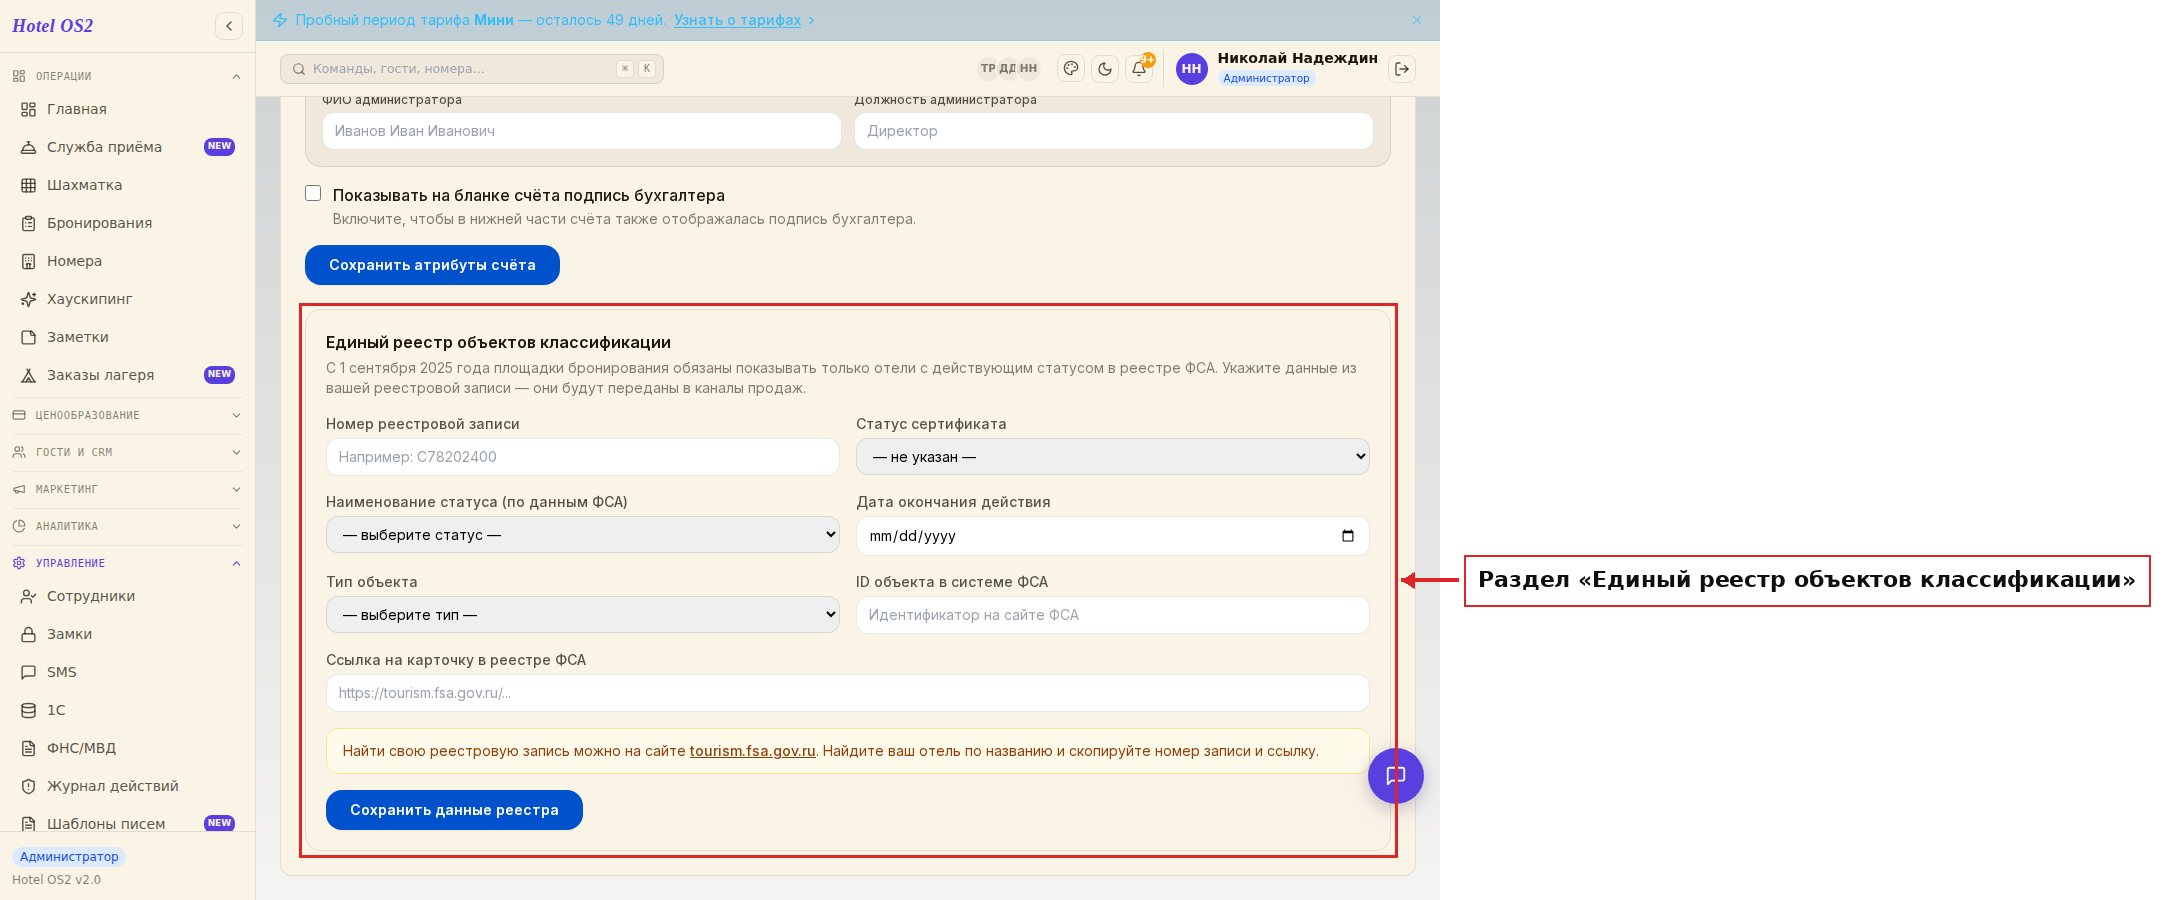The image size is (2174, 900).
Task: Open the theme palette icon
Action: tap(1071, 69)
